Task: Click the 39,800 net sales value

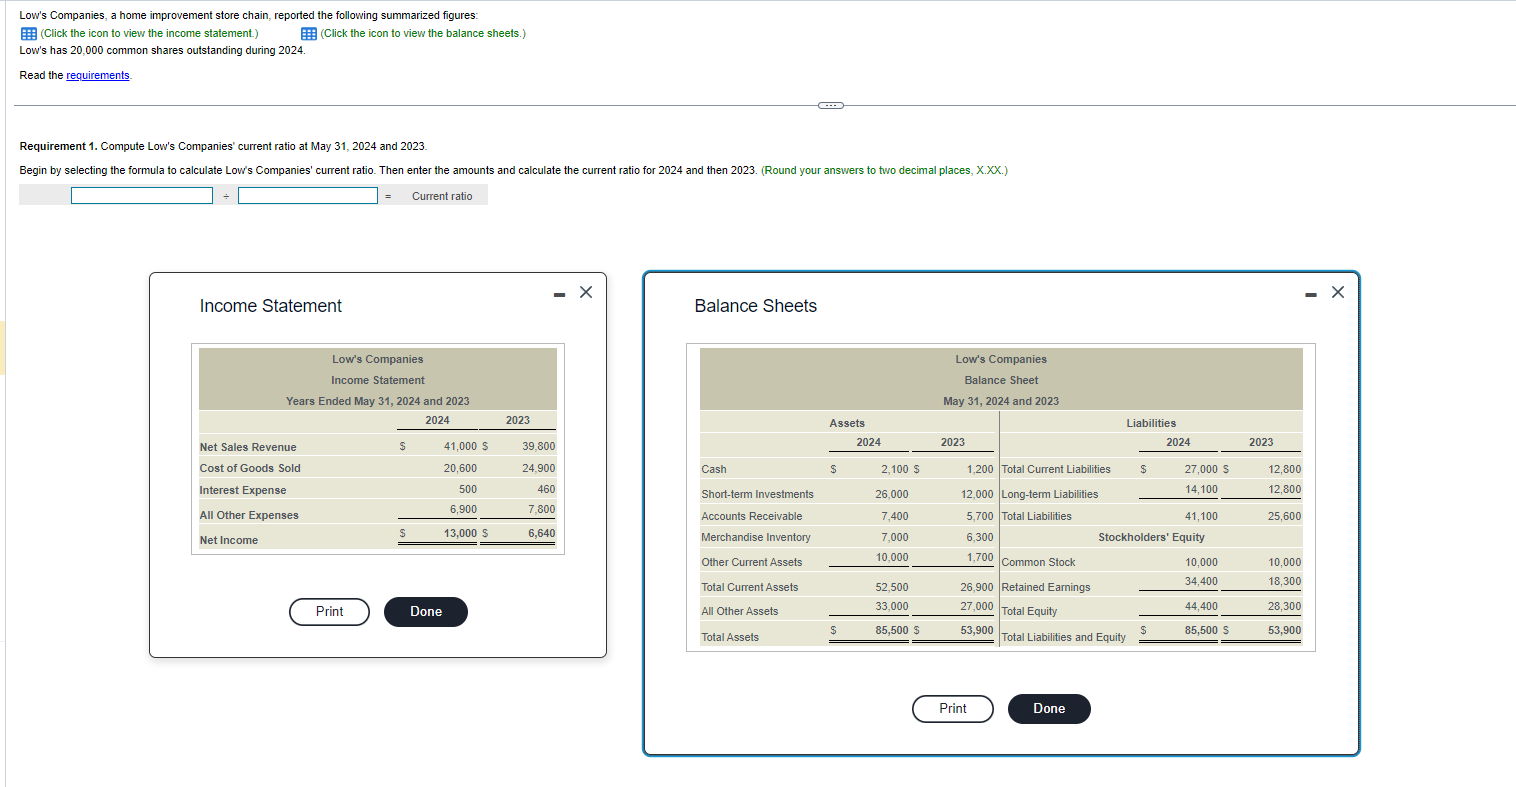Action: coord(539,446)
